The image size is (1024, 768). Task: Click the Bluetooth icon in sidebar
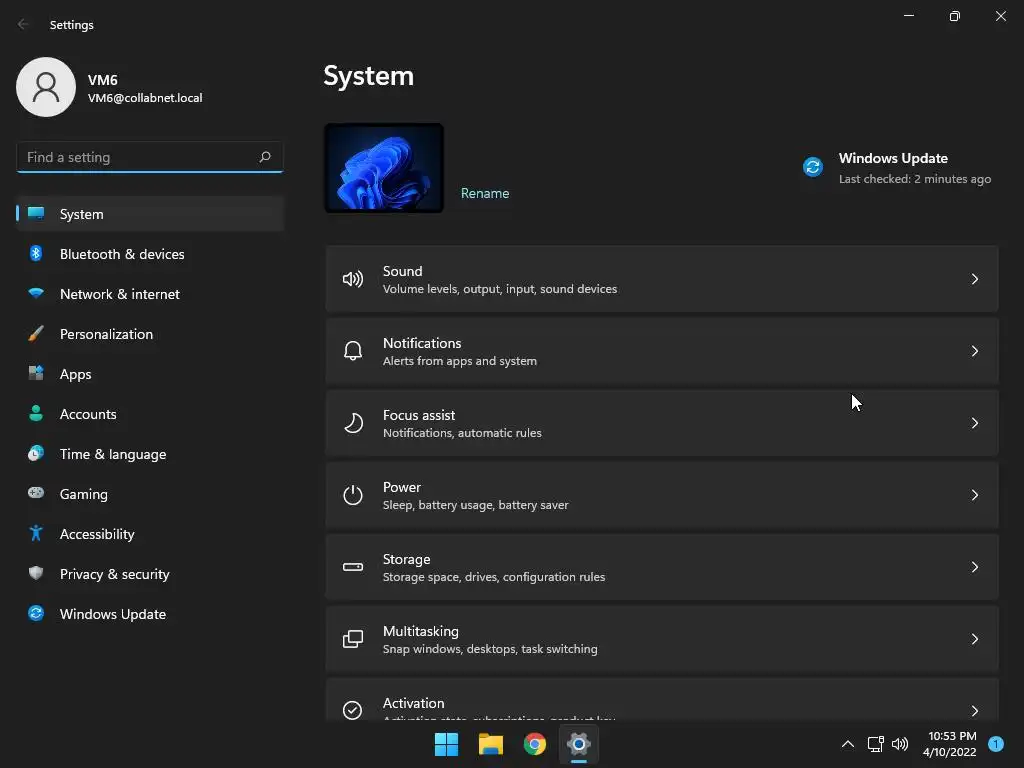(36, 253)
